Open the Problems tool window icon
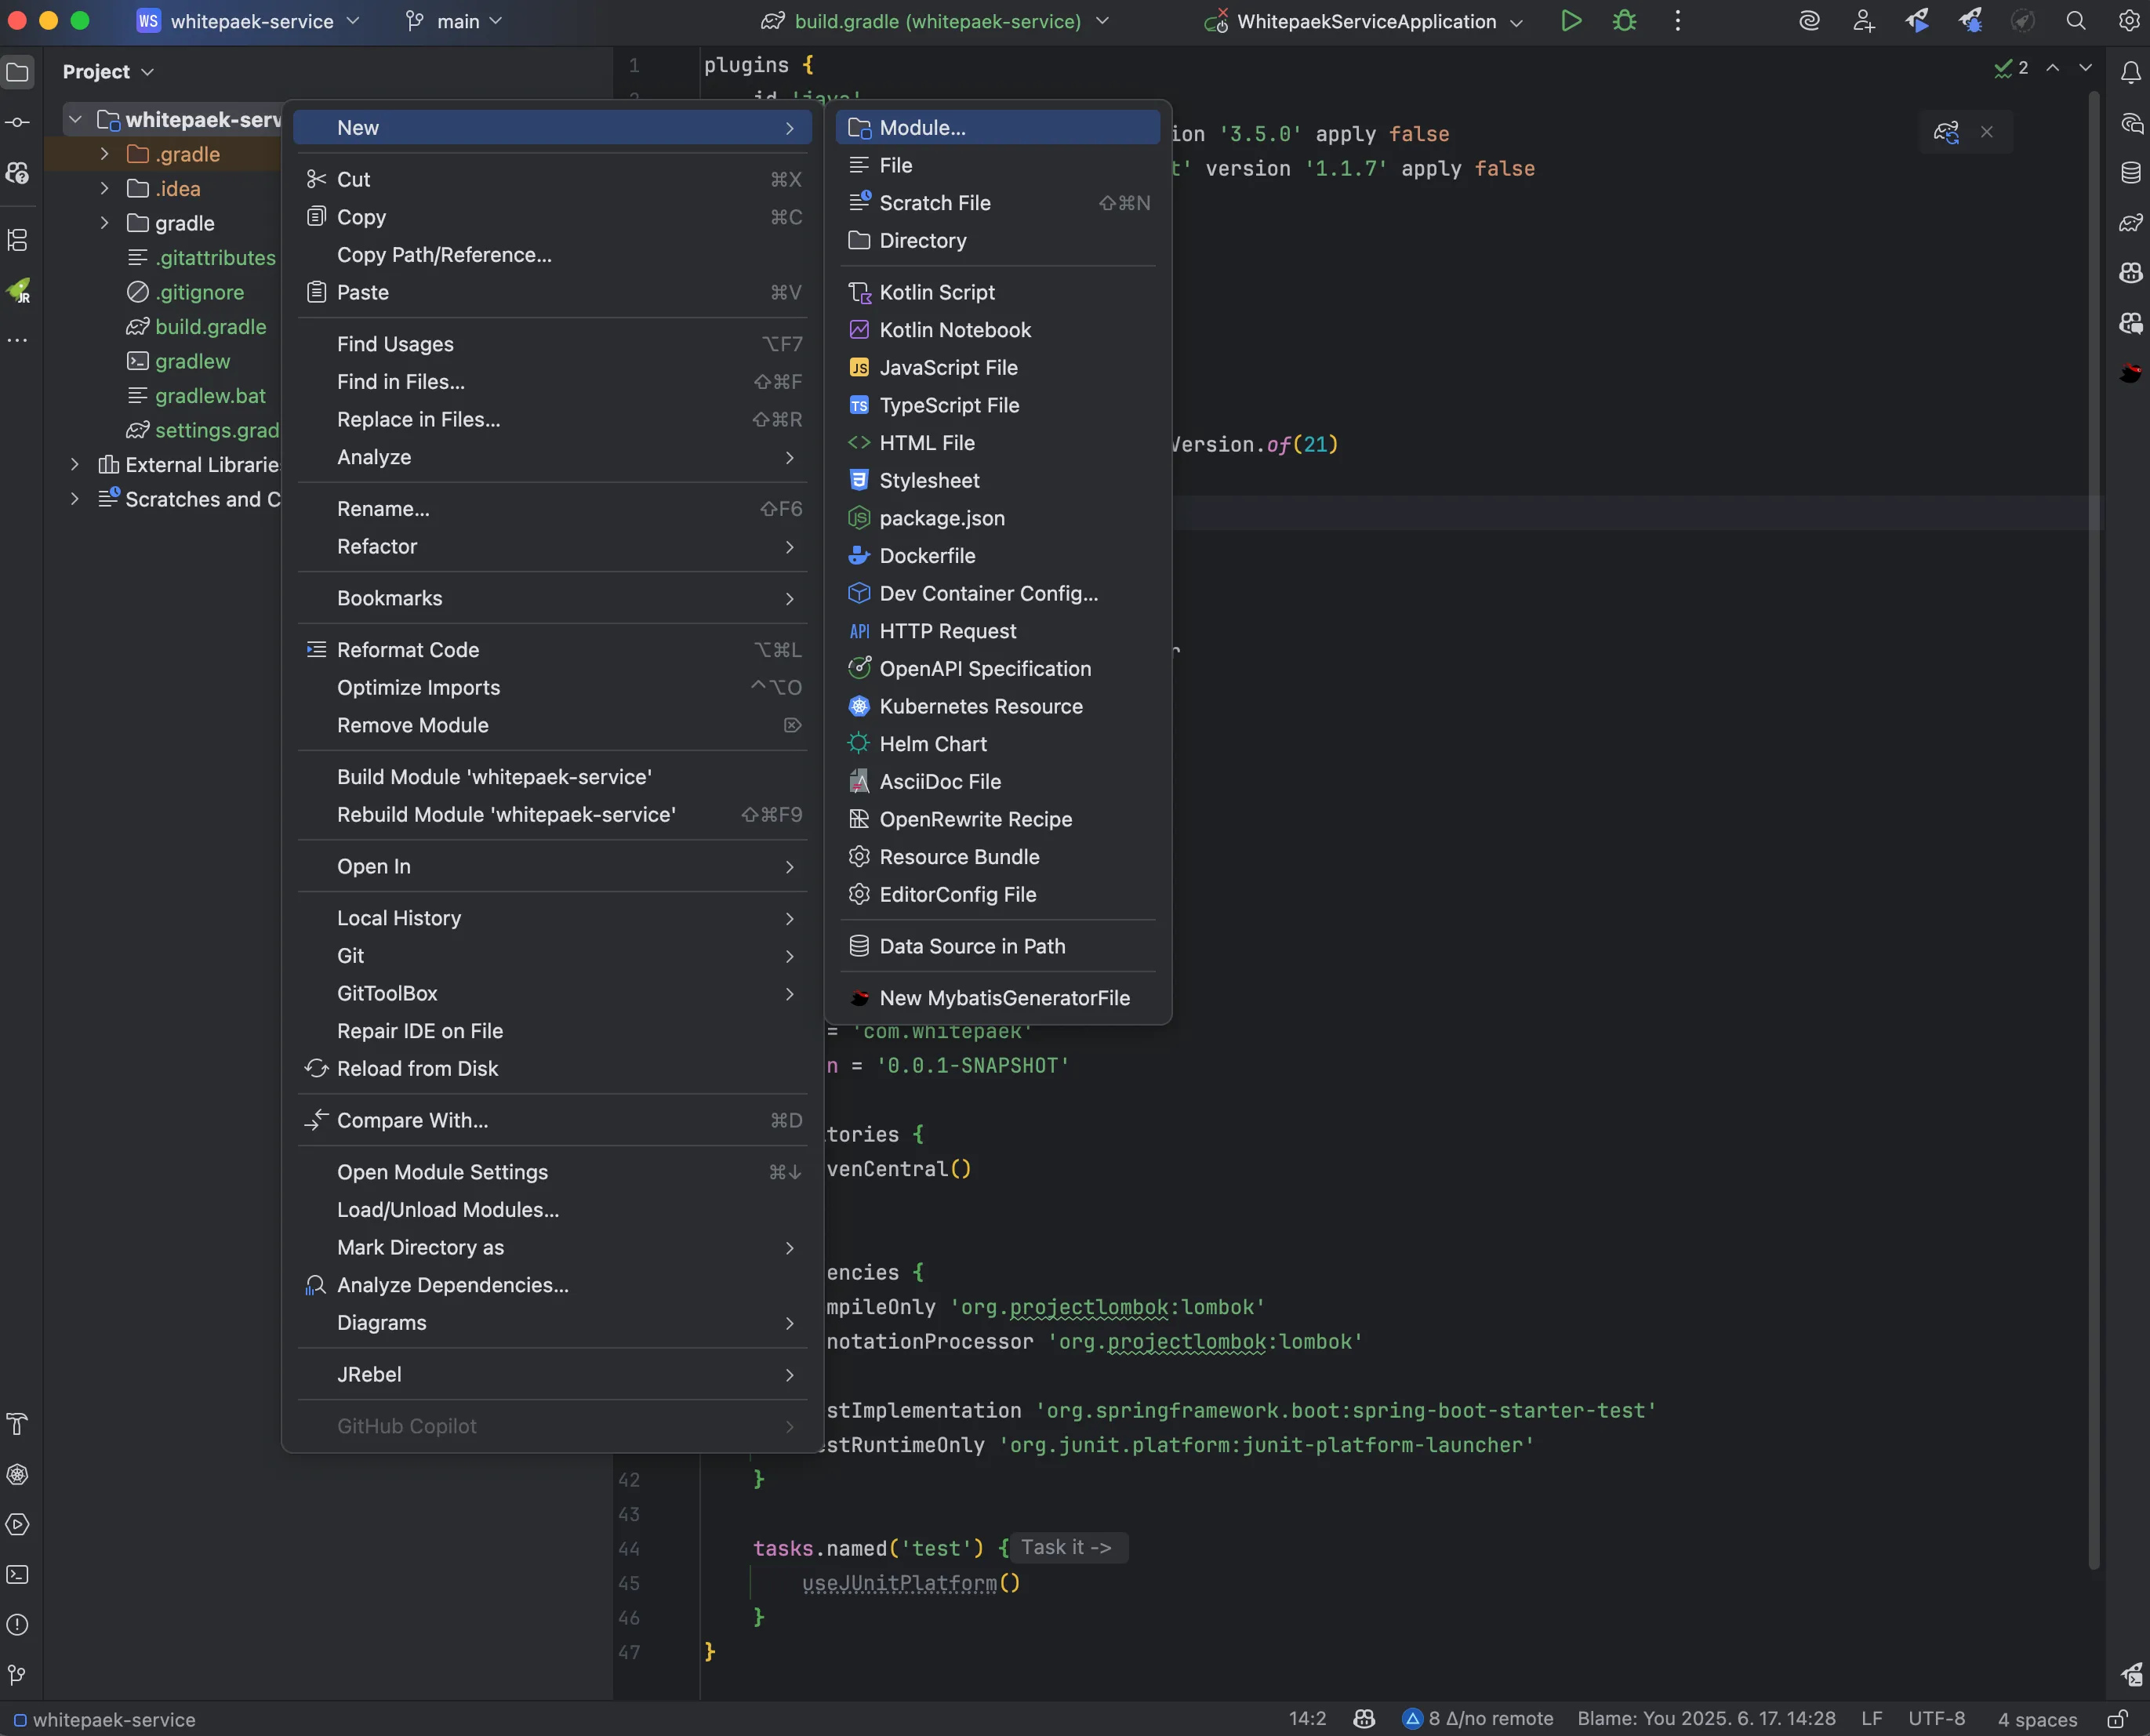The image size is (2150, 1736). 18,1624
